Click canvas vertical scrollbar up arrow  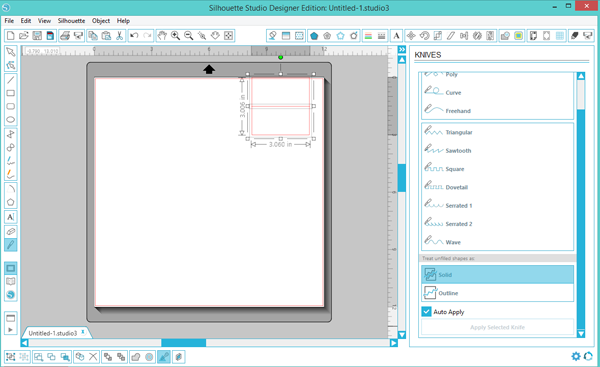(402, 60)
